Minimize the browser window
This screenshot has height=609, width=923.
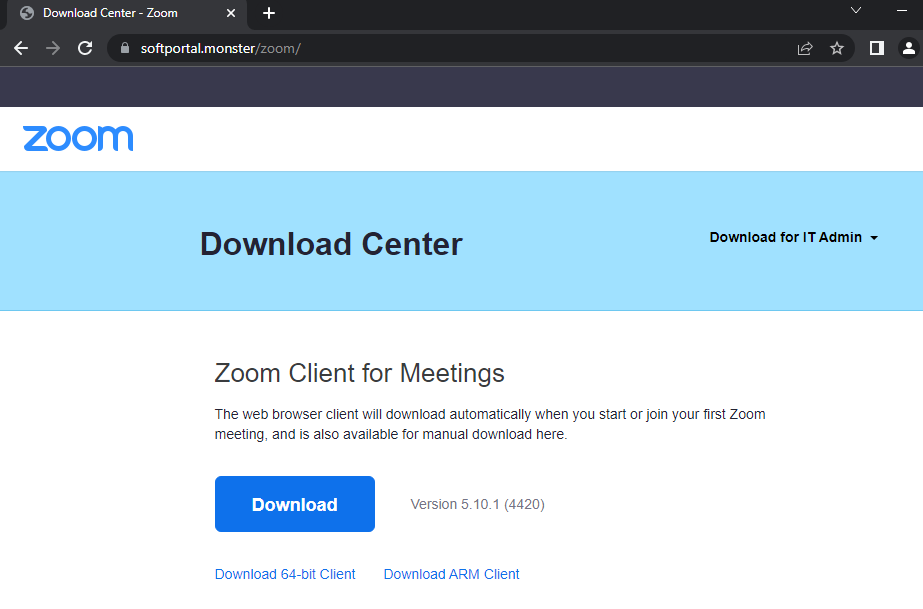(x=901, y=11)
